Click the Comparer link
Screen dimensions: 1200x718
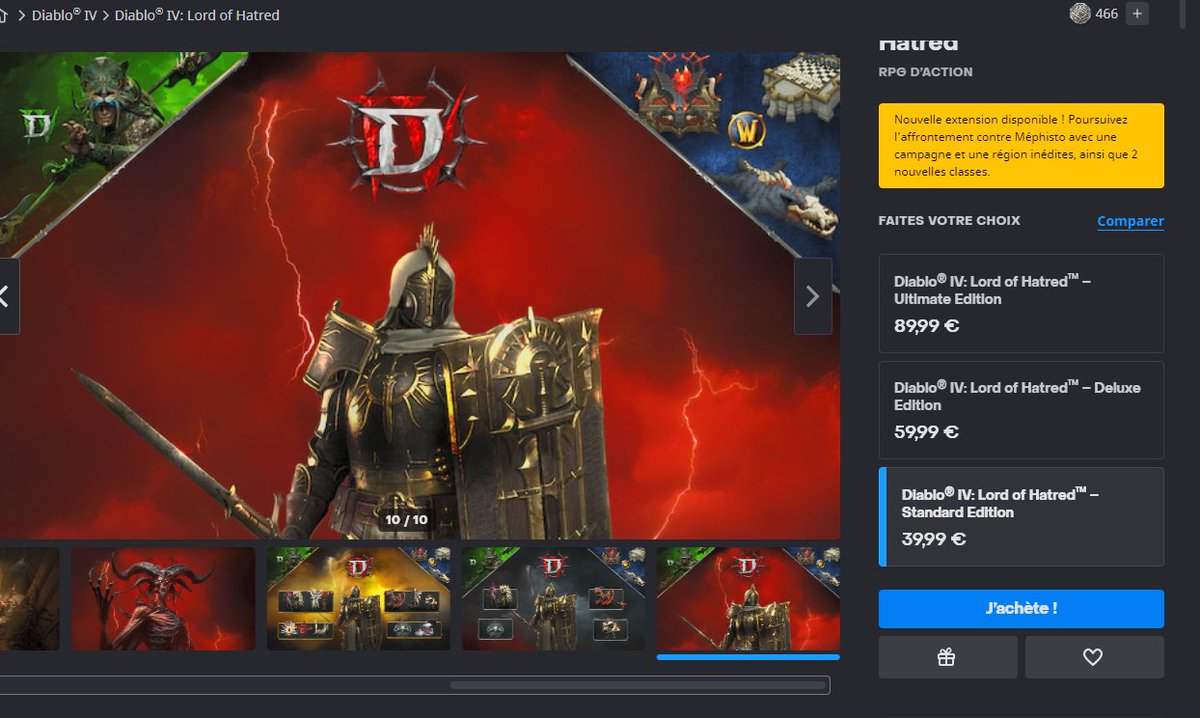pos(1130,221)
